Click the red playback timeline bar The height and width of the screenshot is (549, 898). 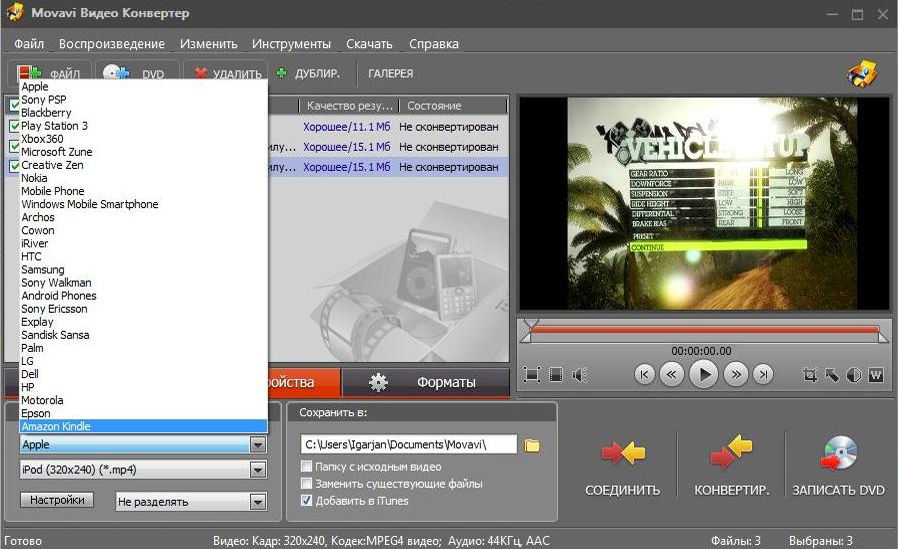pyautogui.click(x=704, y=329)
